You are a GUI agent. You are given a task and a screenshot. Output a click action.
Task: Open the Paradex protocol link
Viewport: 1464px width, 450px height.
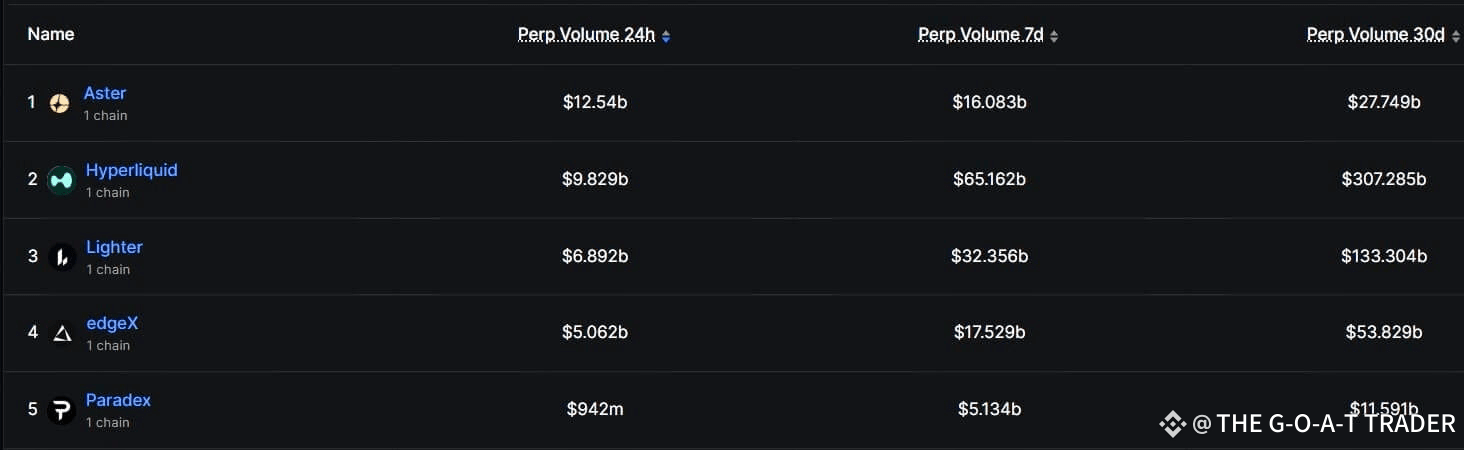click(x=118, y=400)
